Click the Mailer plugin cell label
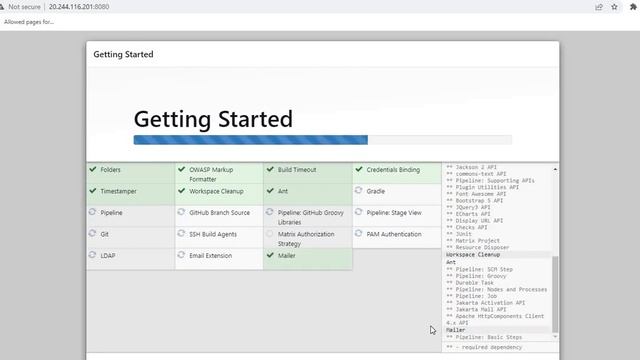This screenshot has width=640, height=360. [287, 256]
